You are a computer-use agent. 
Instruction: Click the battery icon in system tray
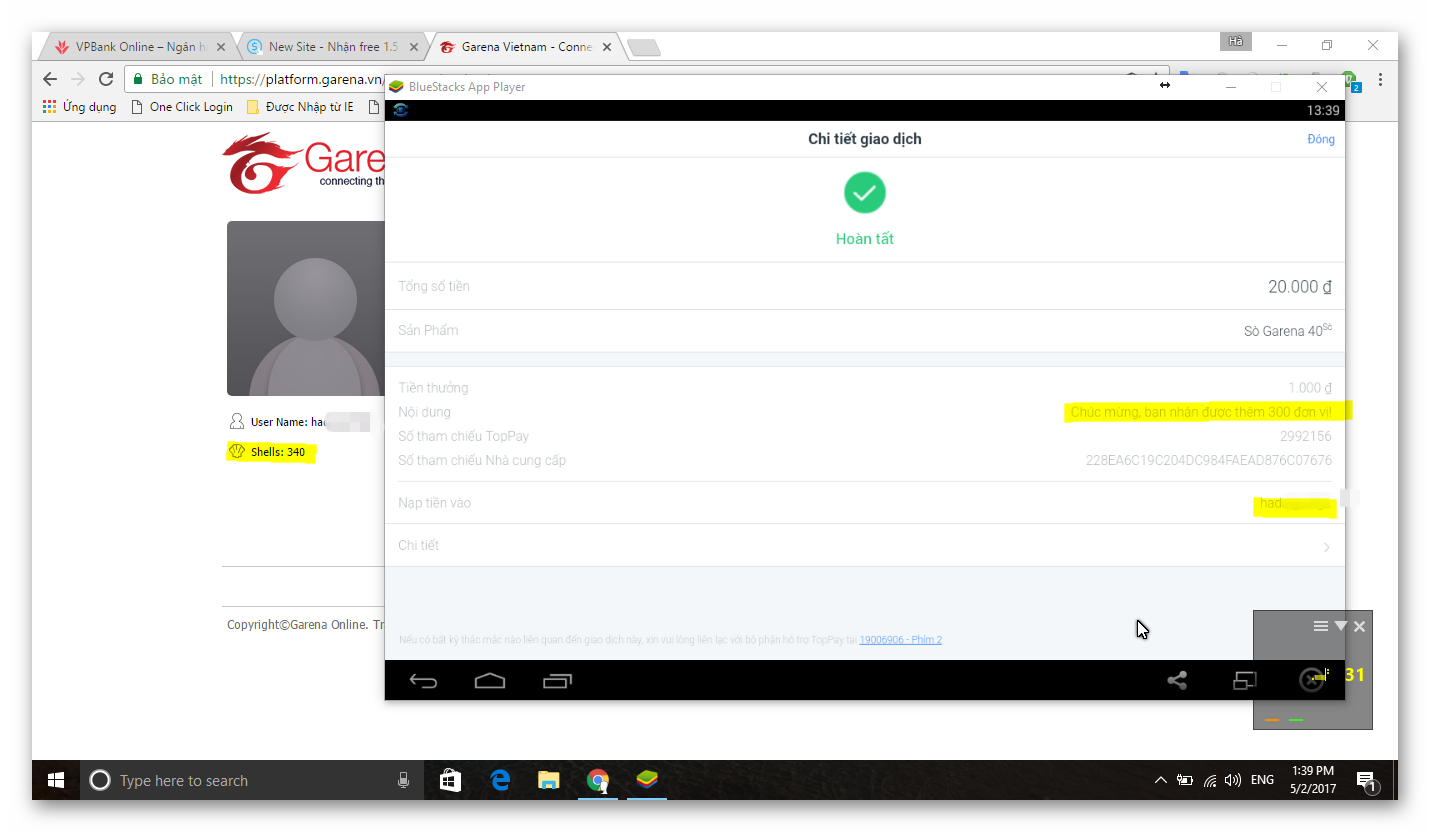[x=1185, y=780]
